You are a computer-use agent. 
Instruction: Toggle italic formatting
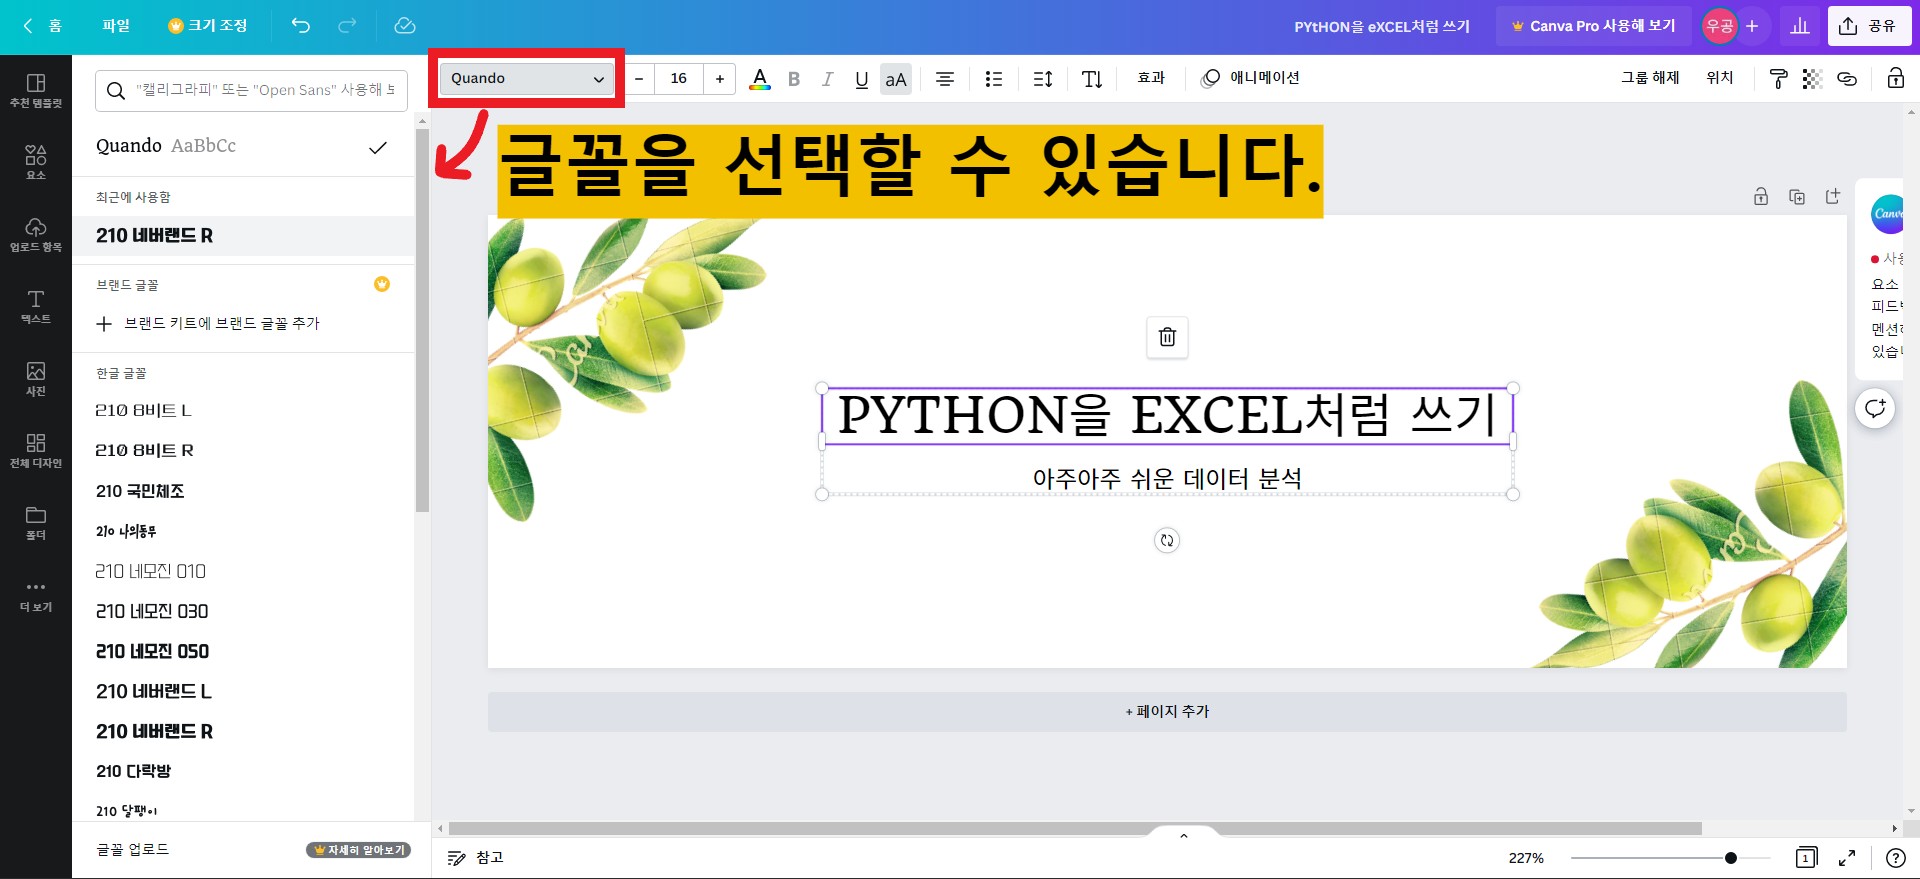(827, 79)
